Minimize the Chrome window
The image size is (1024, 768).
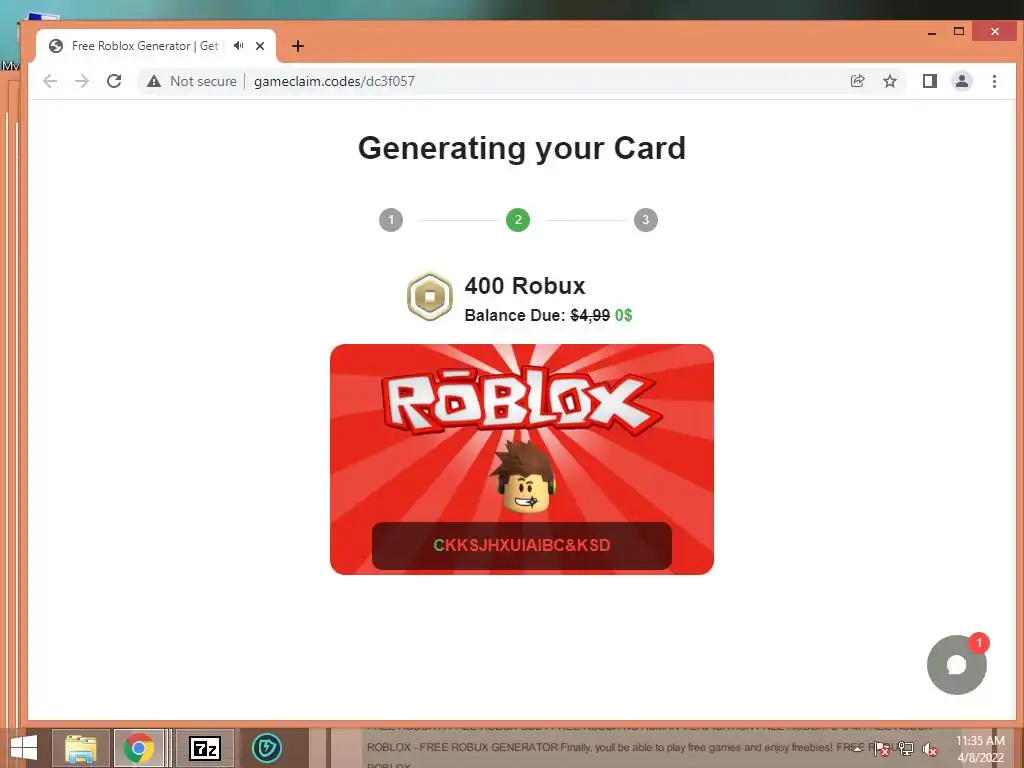coord(932,31)
